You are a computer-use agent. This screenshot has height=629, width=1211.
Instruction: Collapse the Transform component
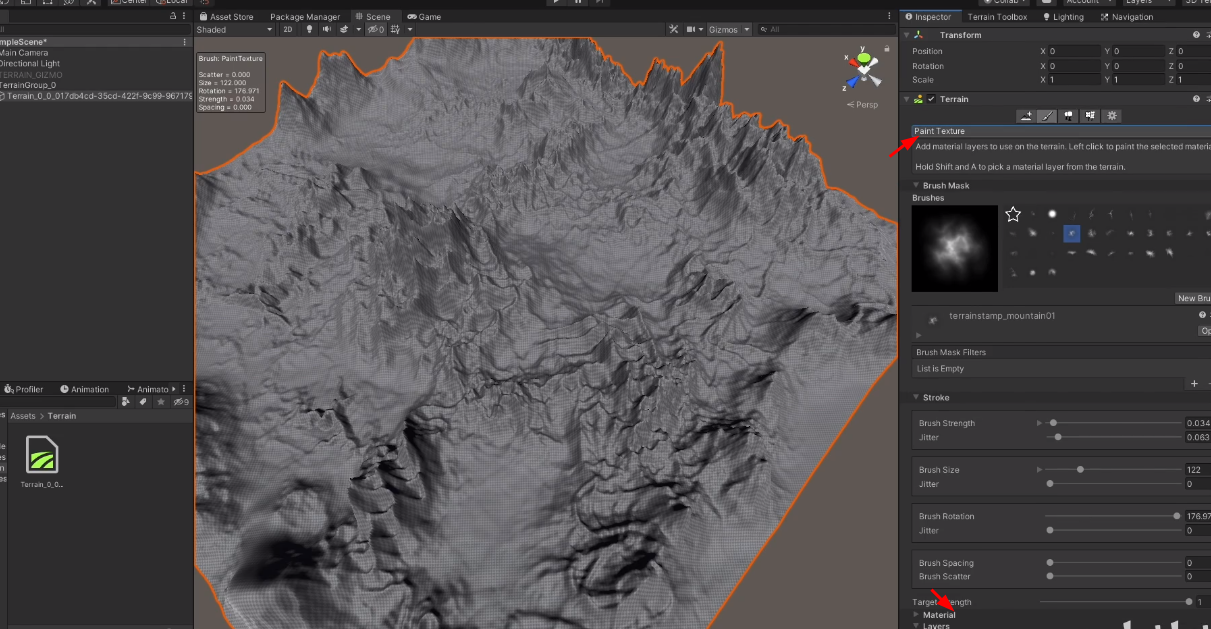908,35
